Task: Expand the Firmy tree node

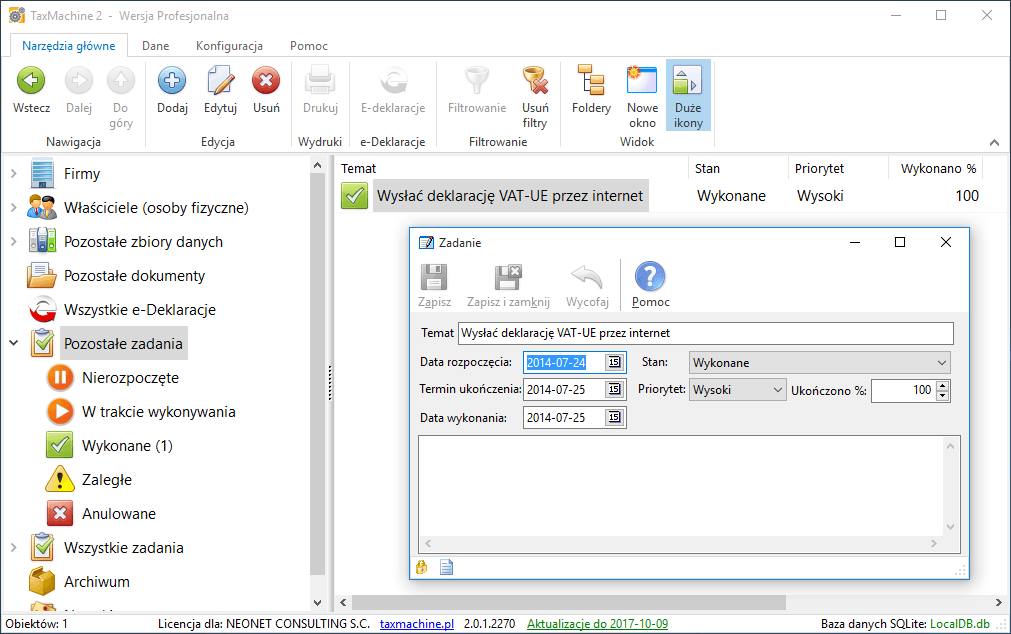Action: click(14, 174)
